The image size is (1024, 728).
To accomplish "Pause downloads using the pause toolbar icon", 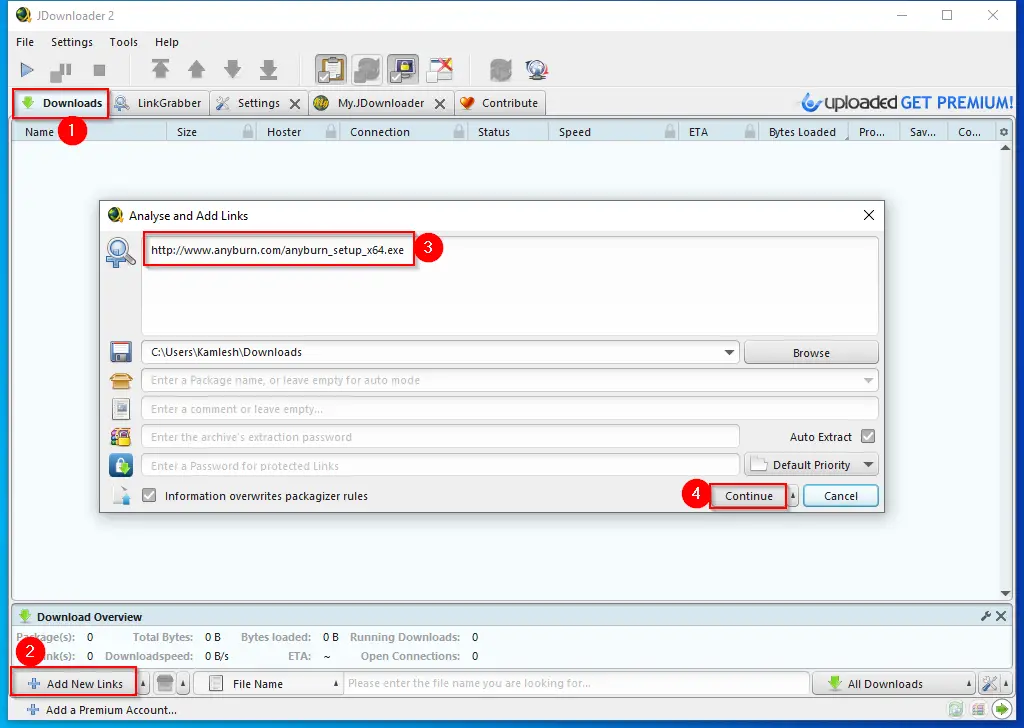I will [61, 71].
